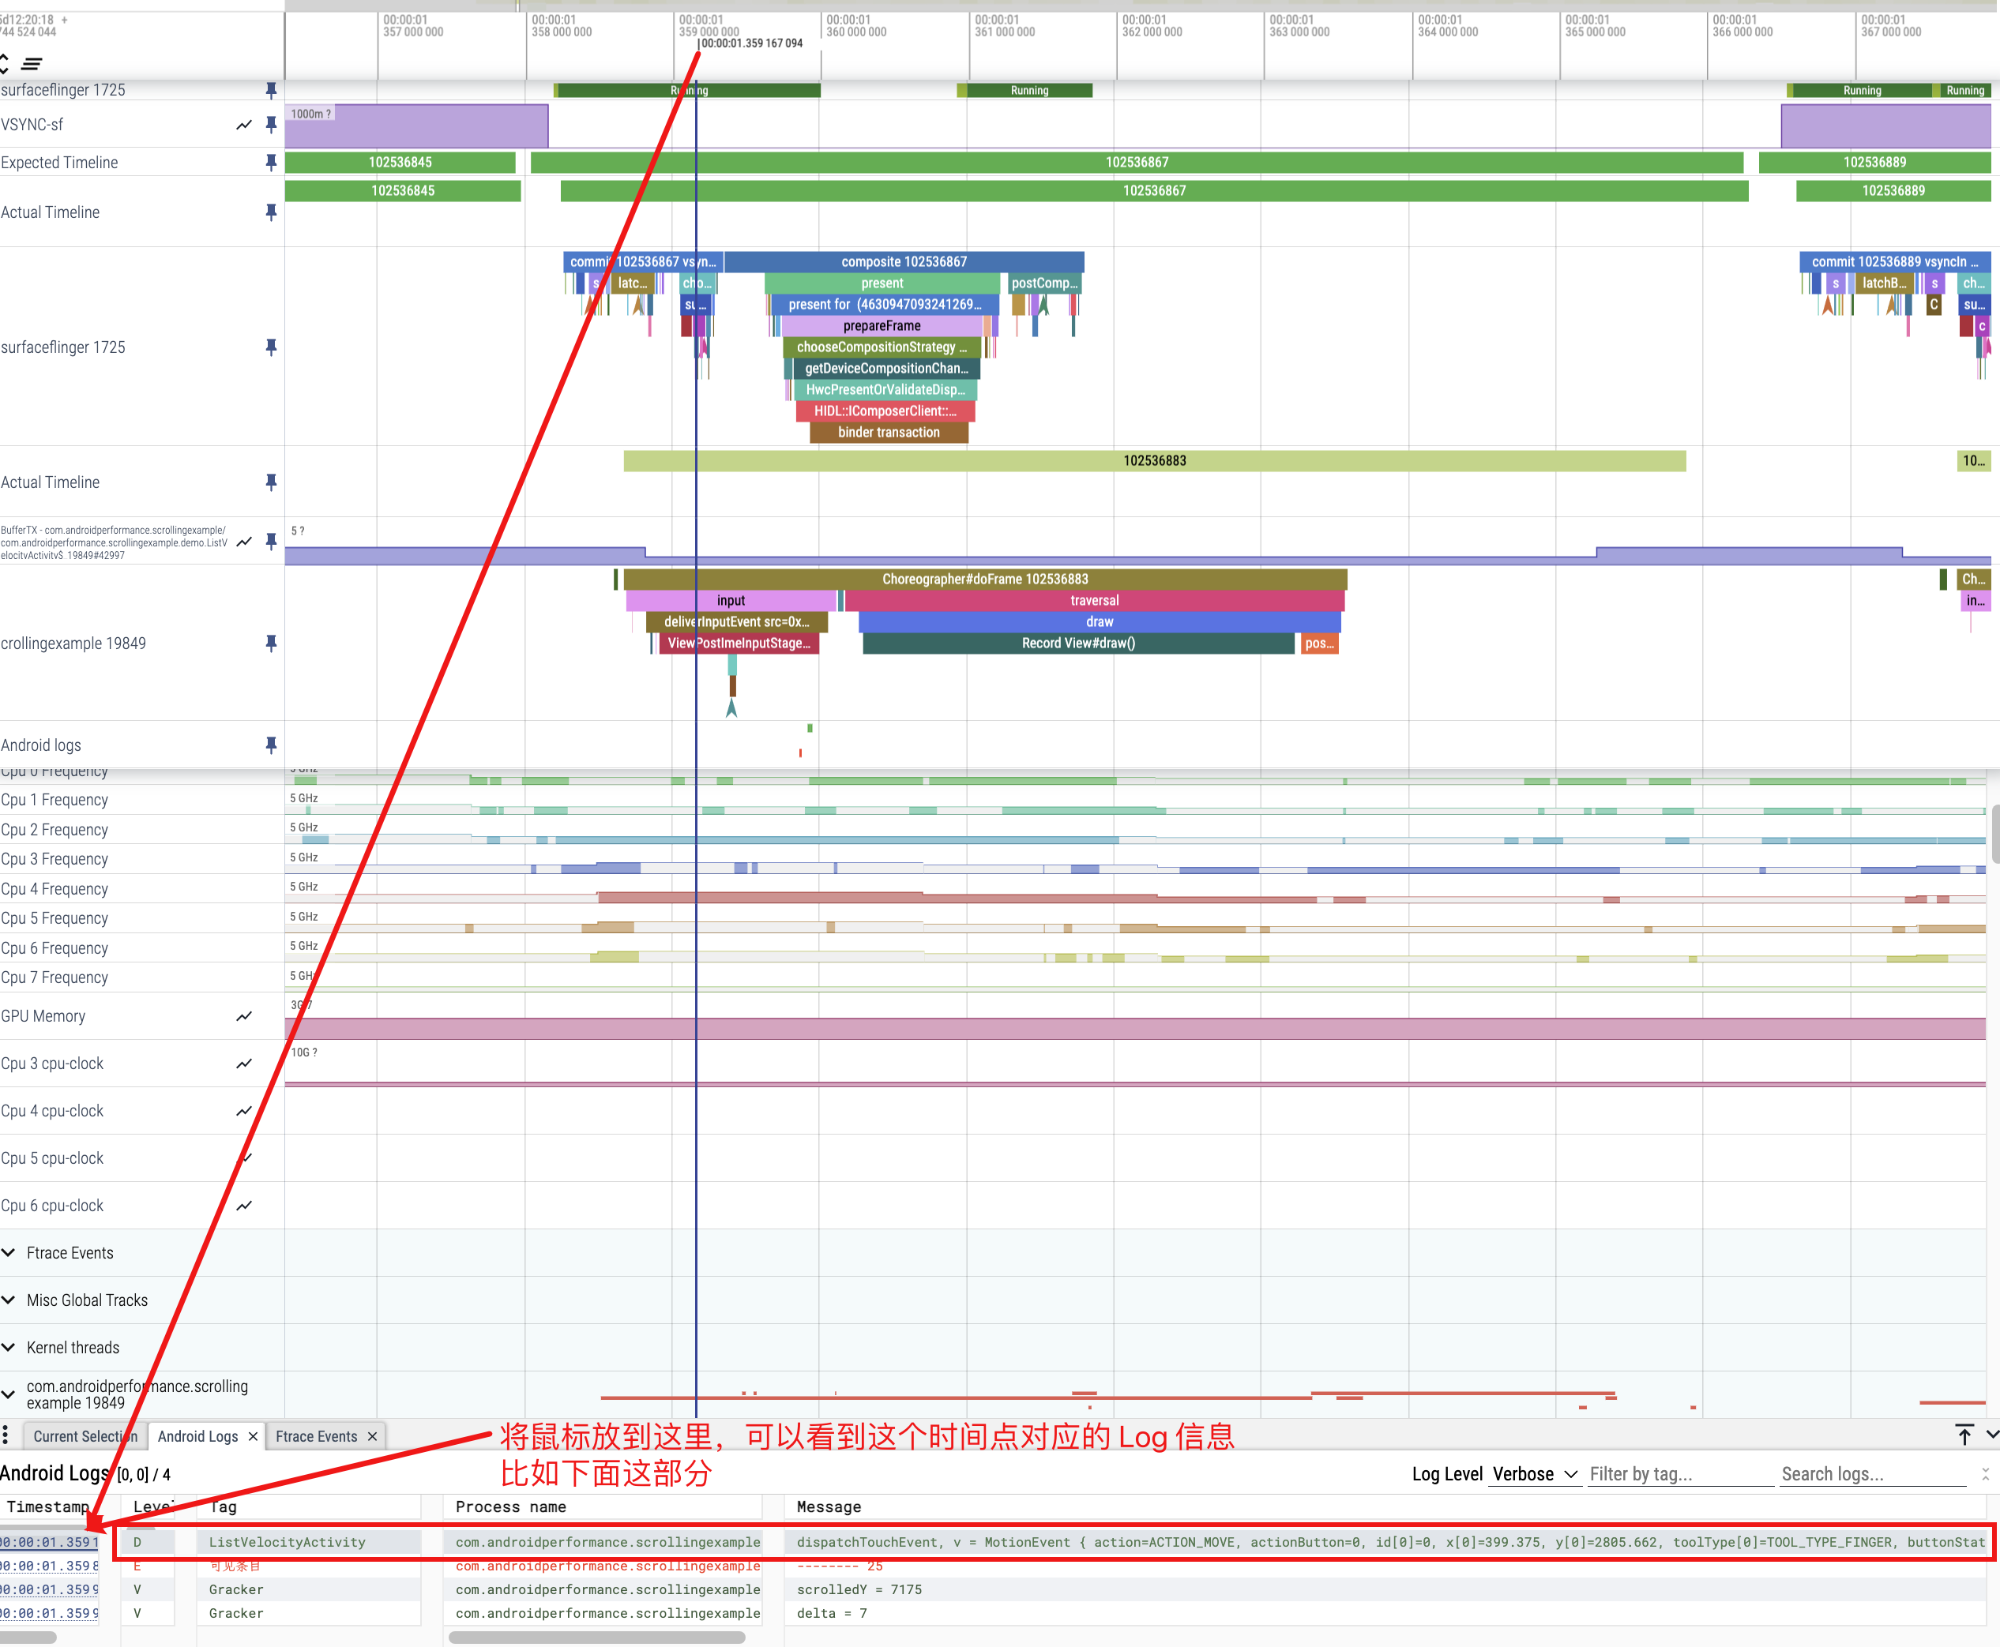Switch to the Current Selection tab
This screenshot has width=2000, height=1647.
pyautogui.click(x=84, y=1436)
